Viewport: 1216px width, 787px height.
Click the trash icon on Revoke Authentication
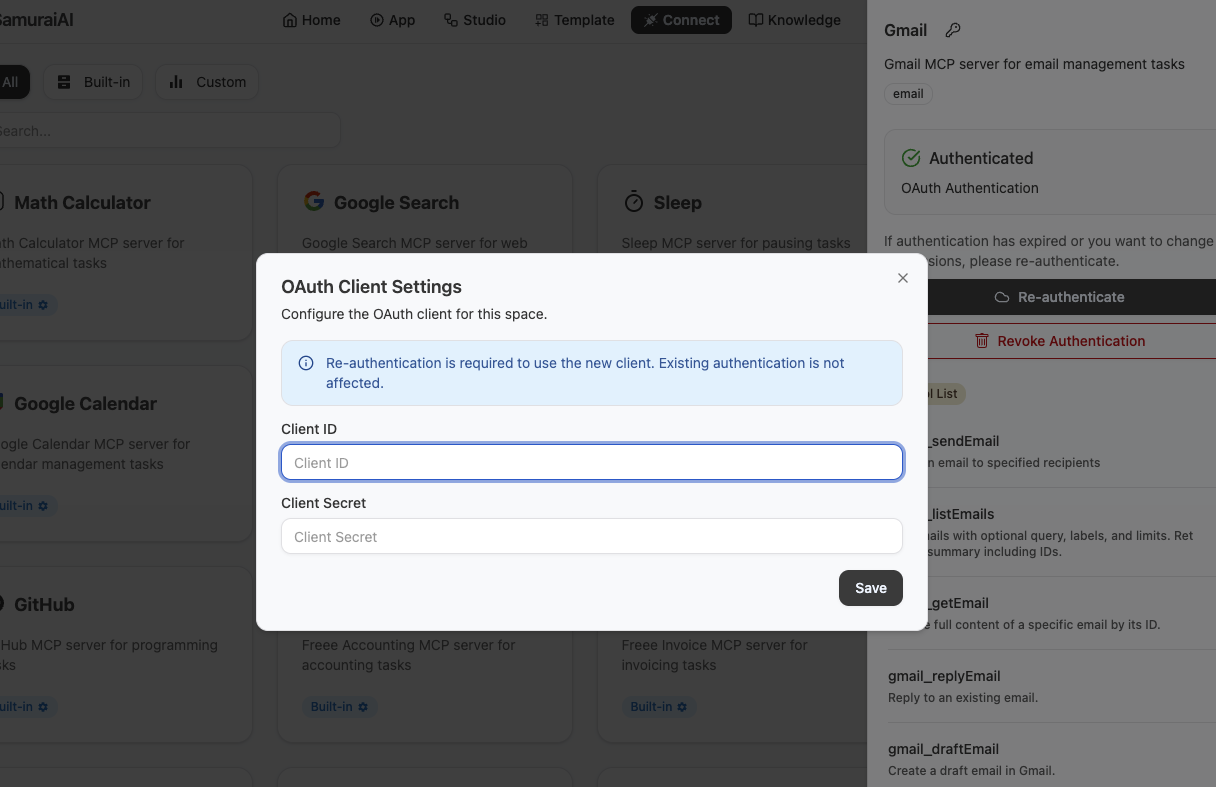coord(982,341)
